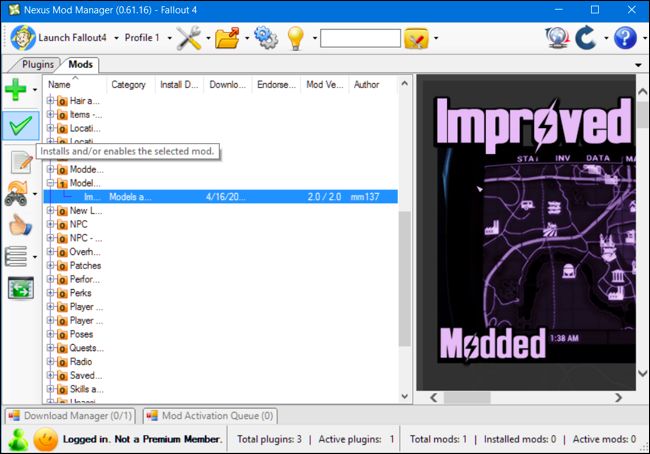The height and width of the screenshot is (454, 650).
Task: Click the thumbs-up endorse mod icon
Action: [20, 225]
